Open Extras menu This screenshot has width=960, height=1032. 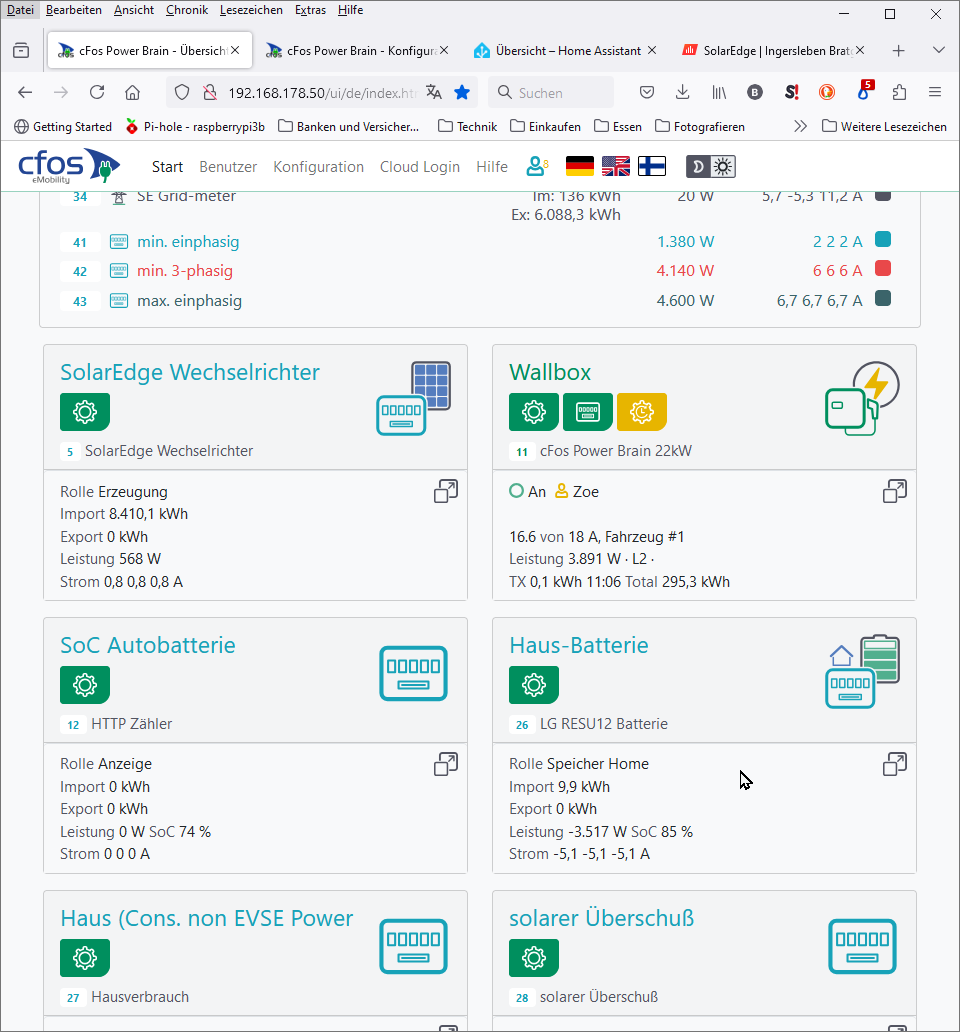[310, 10]
